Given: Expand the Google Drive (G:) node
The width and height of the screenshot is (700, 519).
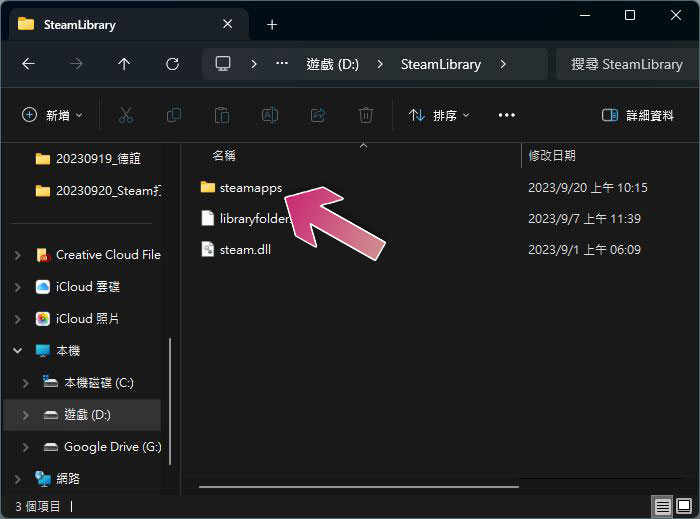Looking at the screenshot, I should 25,447.
